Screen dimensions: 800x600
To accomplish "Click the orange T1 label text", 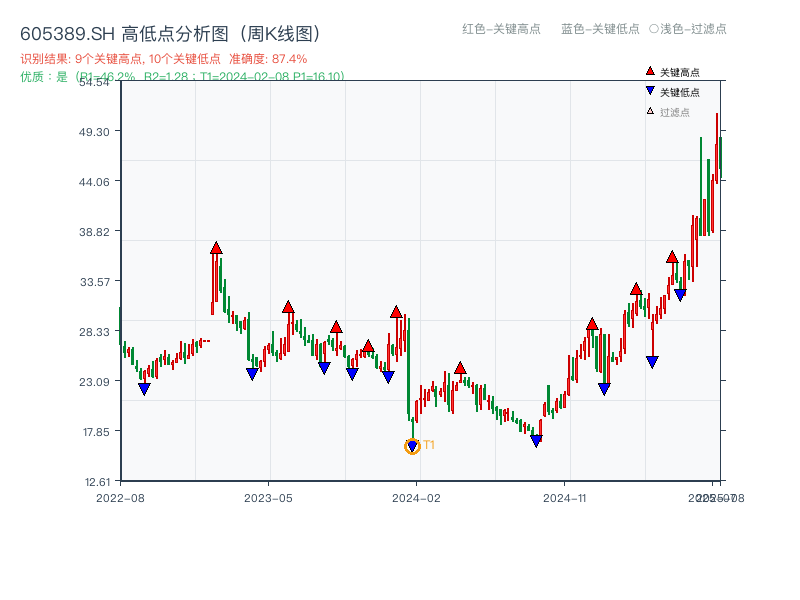I will coord(429,445).
